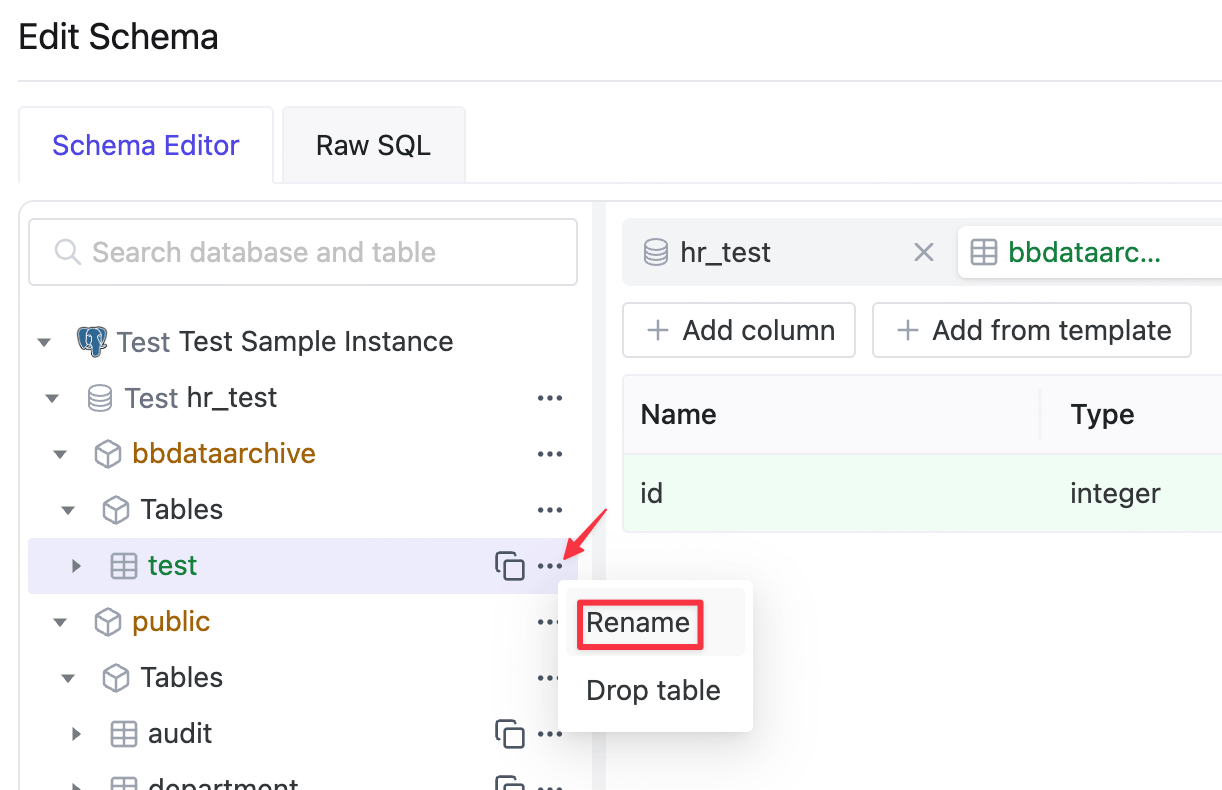Open three-dot menu for audit table
1222x790 pixels.
pyautogui.click(x=550, y=734)
